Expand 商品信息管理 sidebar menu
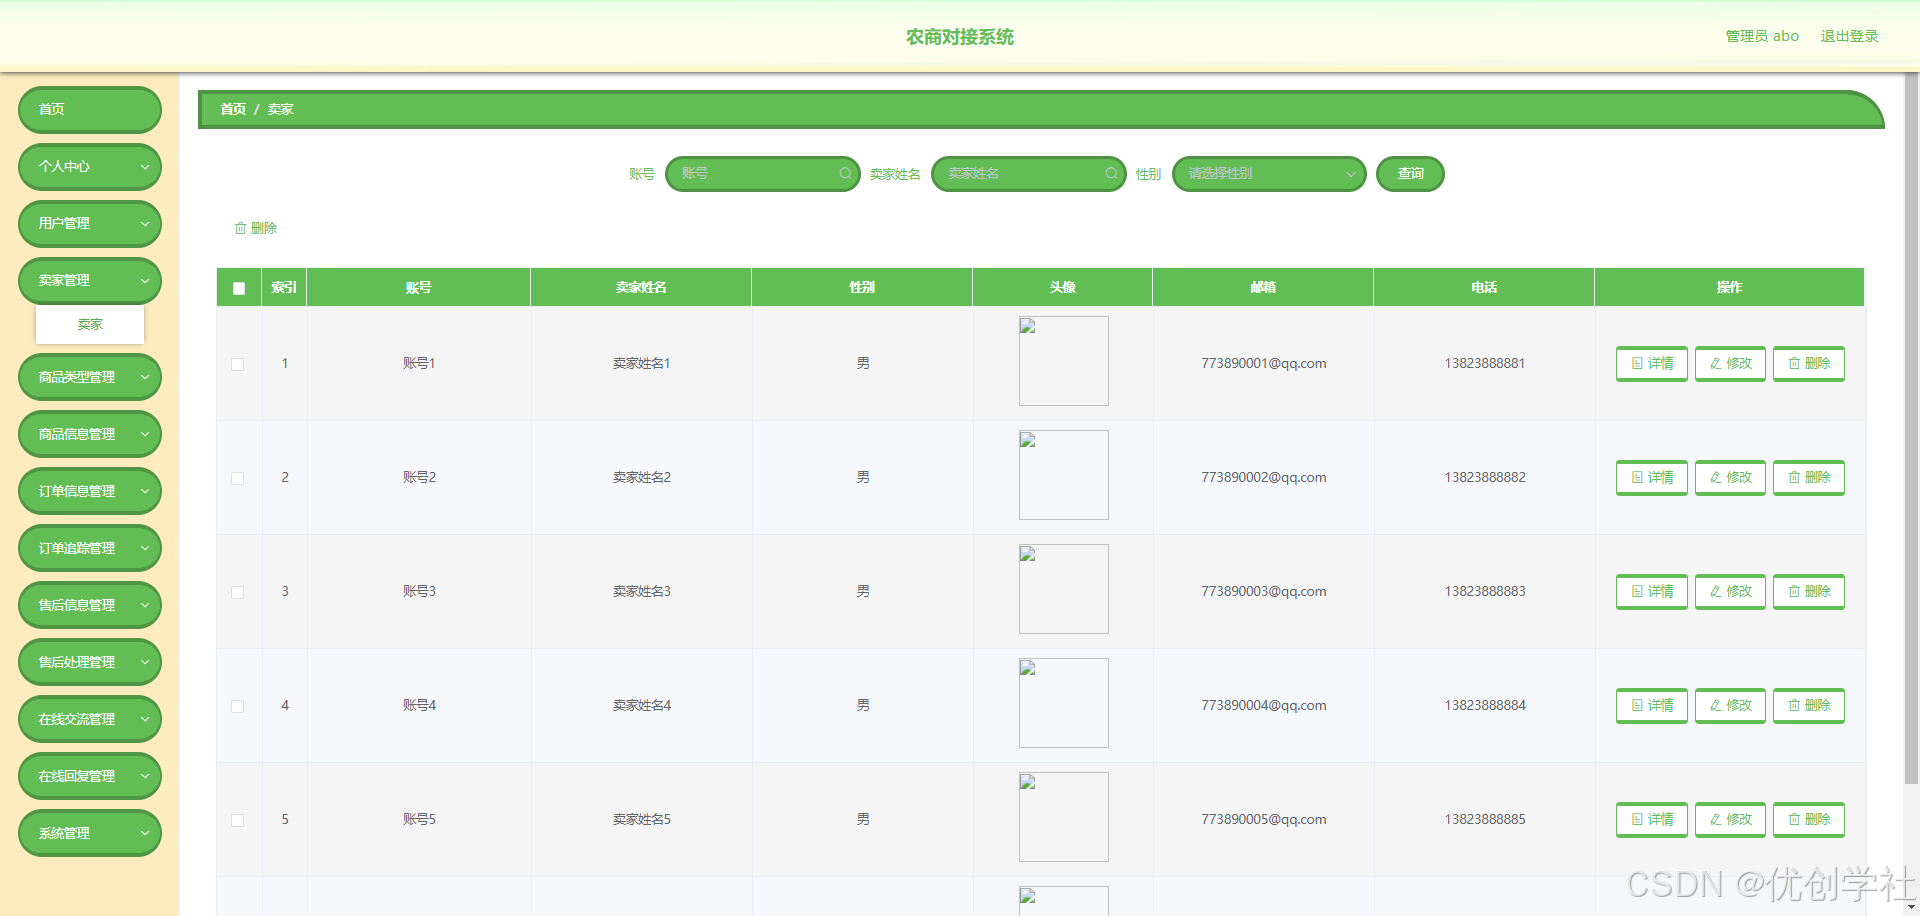1920x916 pixels. click(x=90, y=434)
